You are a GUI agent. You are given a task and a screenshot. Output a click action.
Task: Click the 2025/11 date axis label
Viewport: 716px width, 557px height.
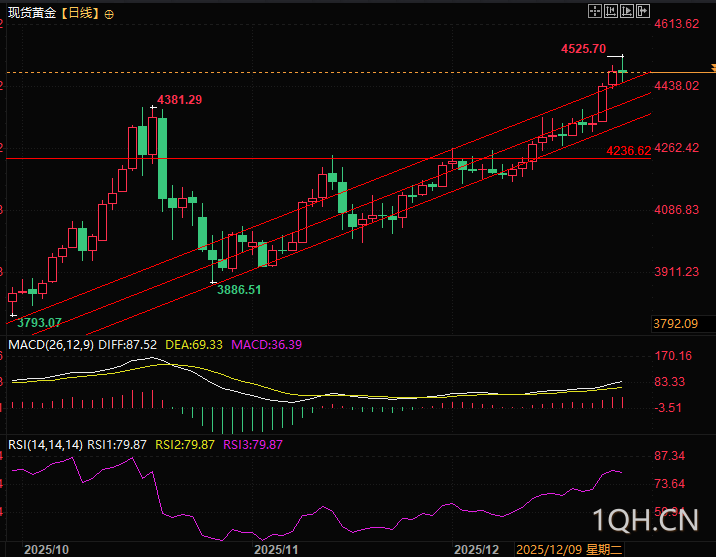pyautogui.click(x=276, y=549)
